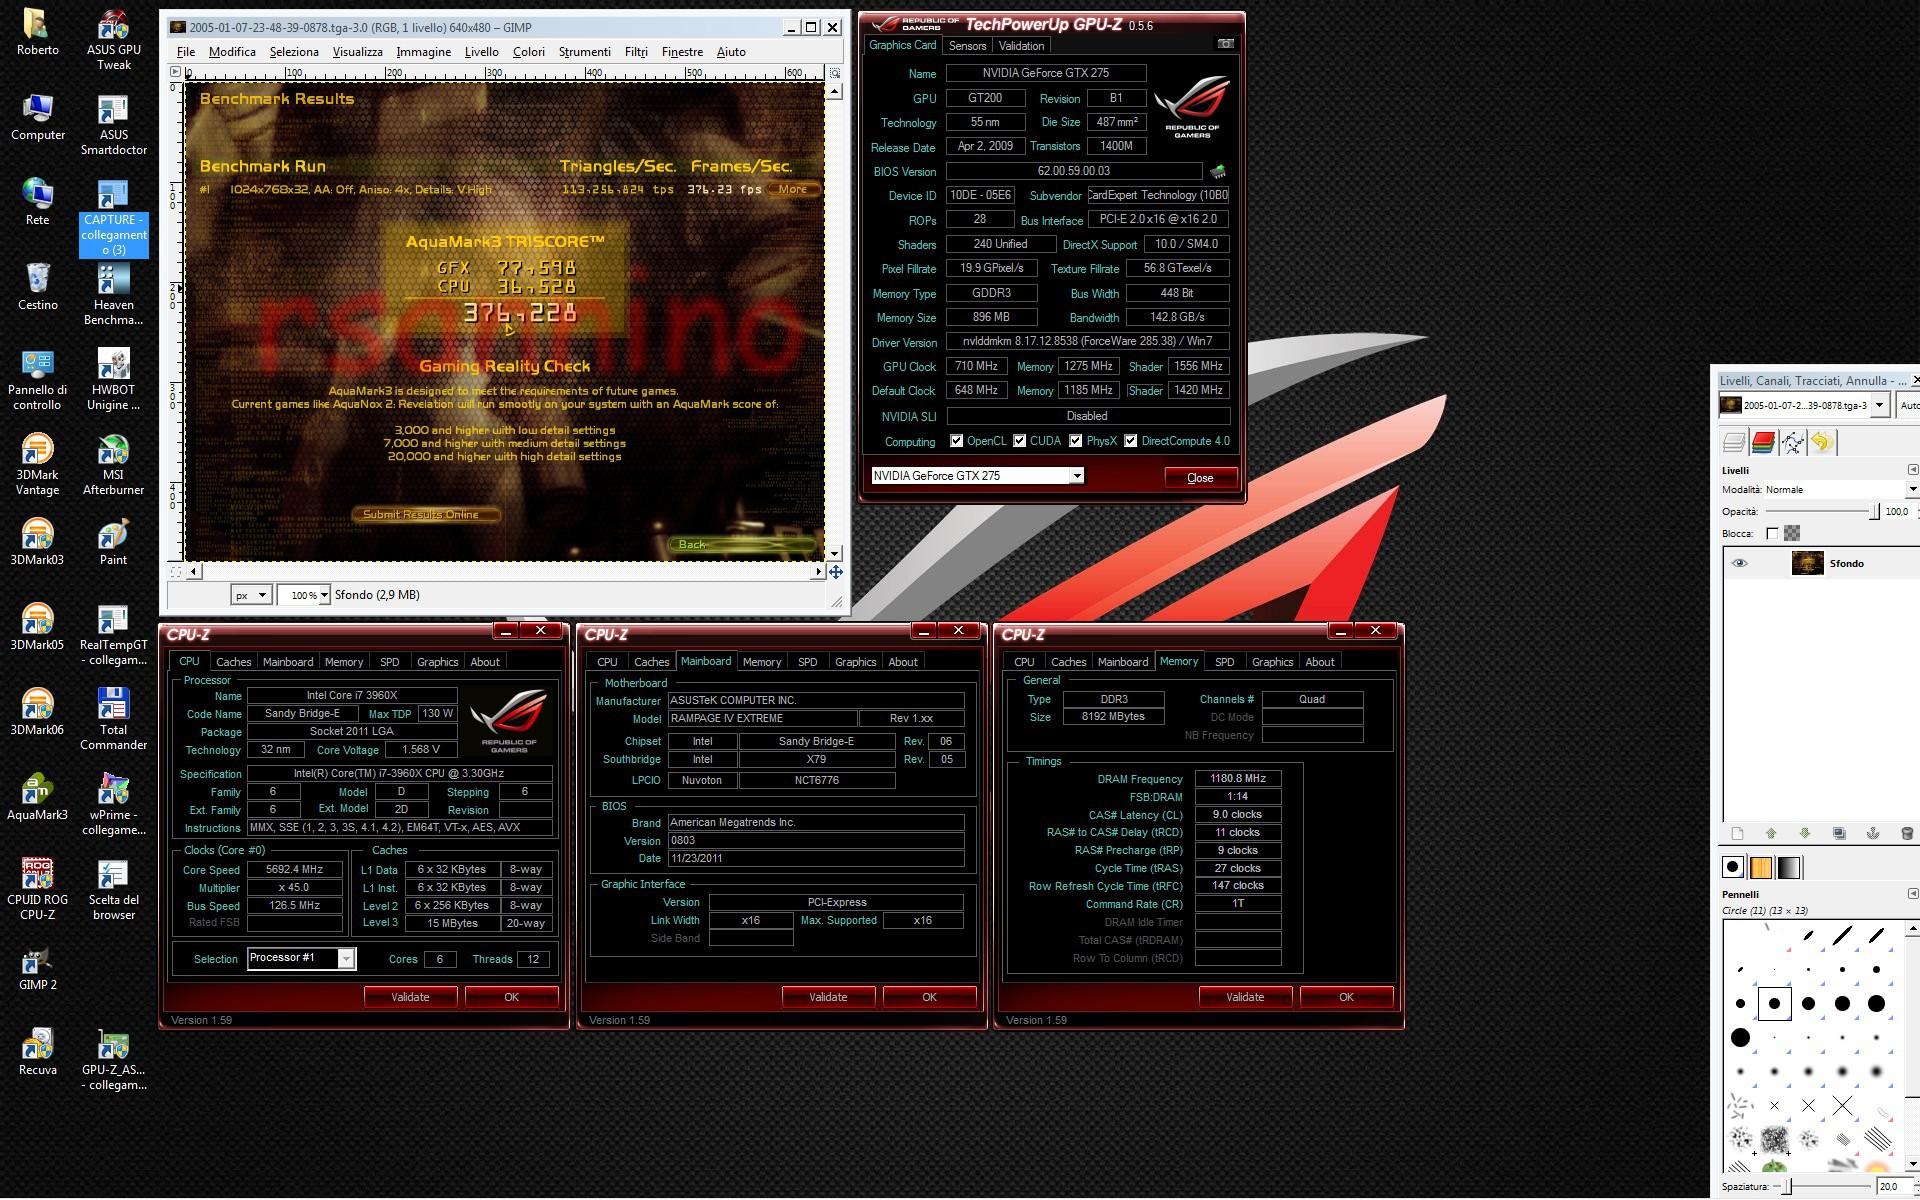This screenshot has width=1920, height=1200.
Task: Open the Total Commander desktop icon
Action: (x=113, y=719)
